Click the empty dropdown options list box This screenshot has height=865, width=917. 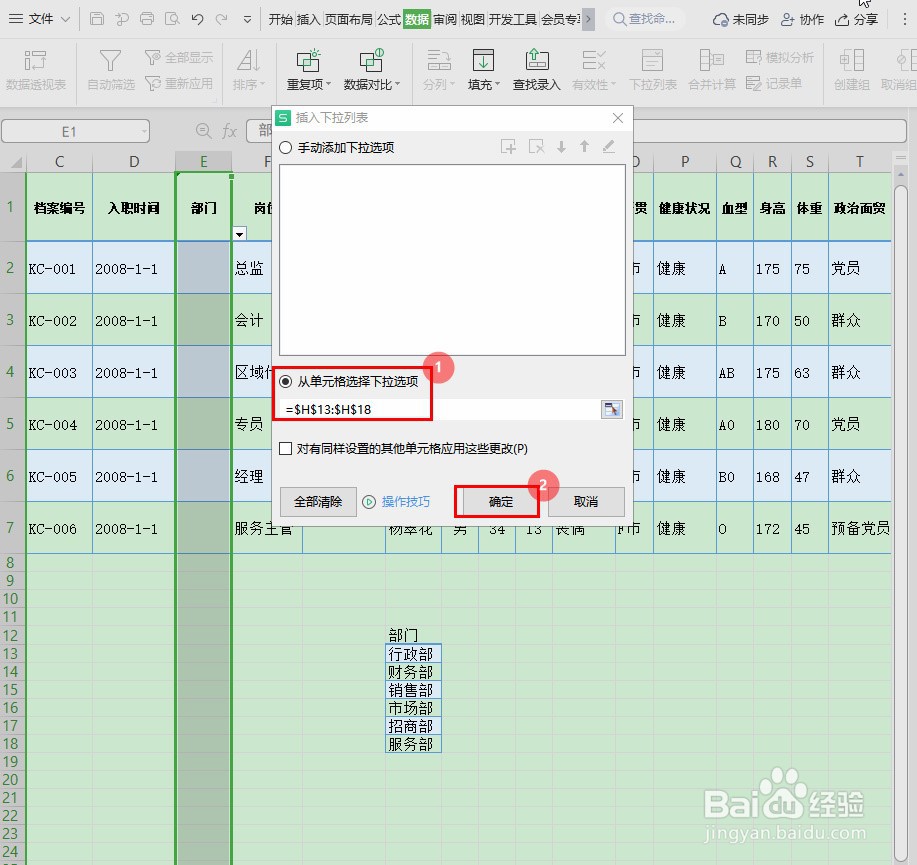tap(452, 260)
